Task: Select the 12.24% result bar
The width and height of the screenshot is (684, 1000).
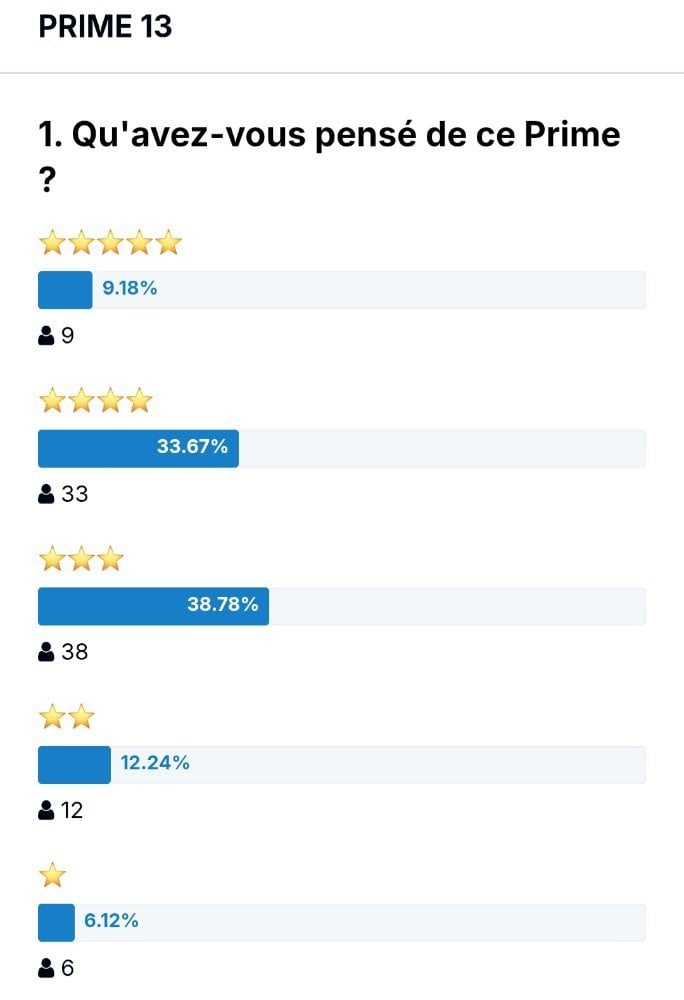Action: click(x=342, y=764)
